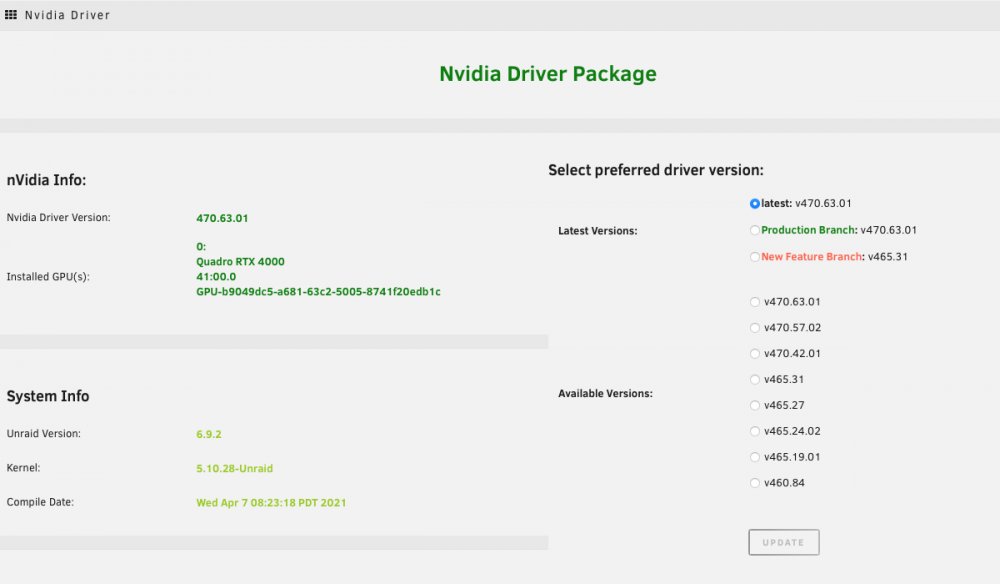Click the GPU UUID GPU-b9049dc5 text
Screen dimensions: 1000x584
coord(318,292)
